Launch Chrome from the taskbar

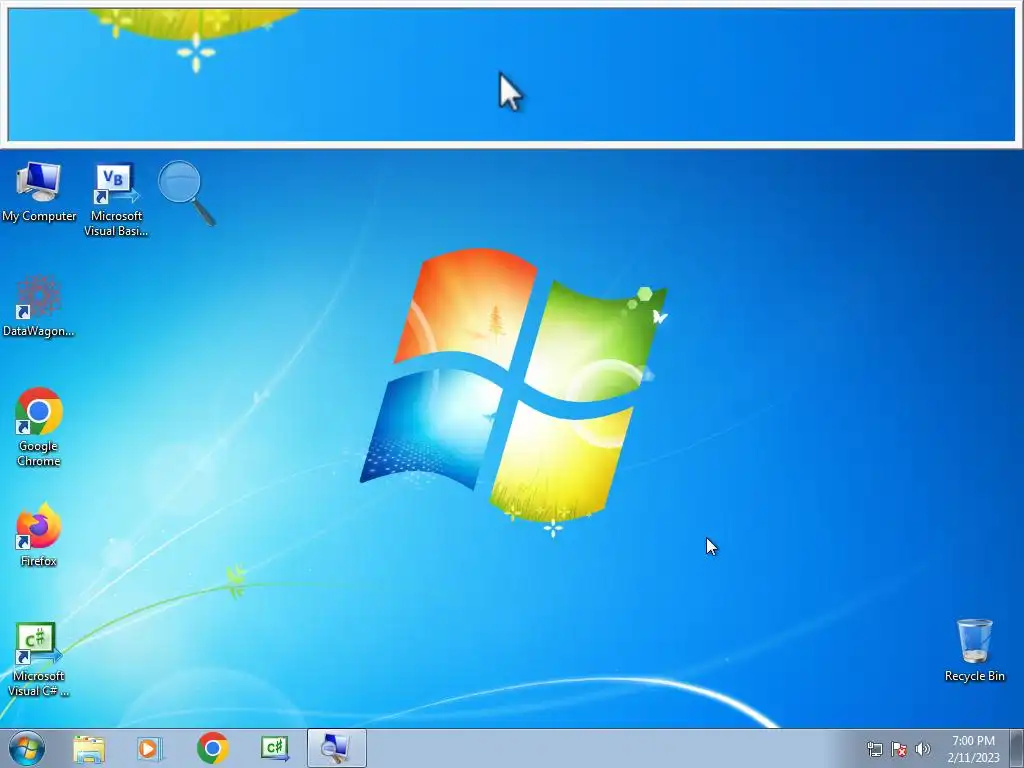(x=212, y=748)
